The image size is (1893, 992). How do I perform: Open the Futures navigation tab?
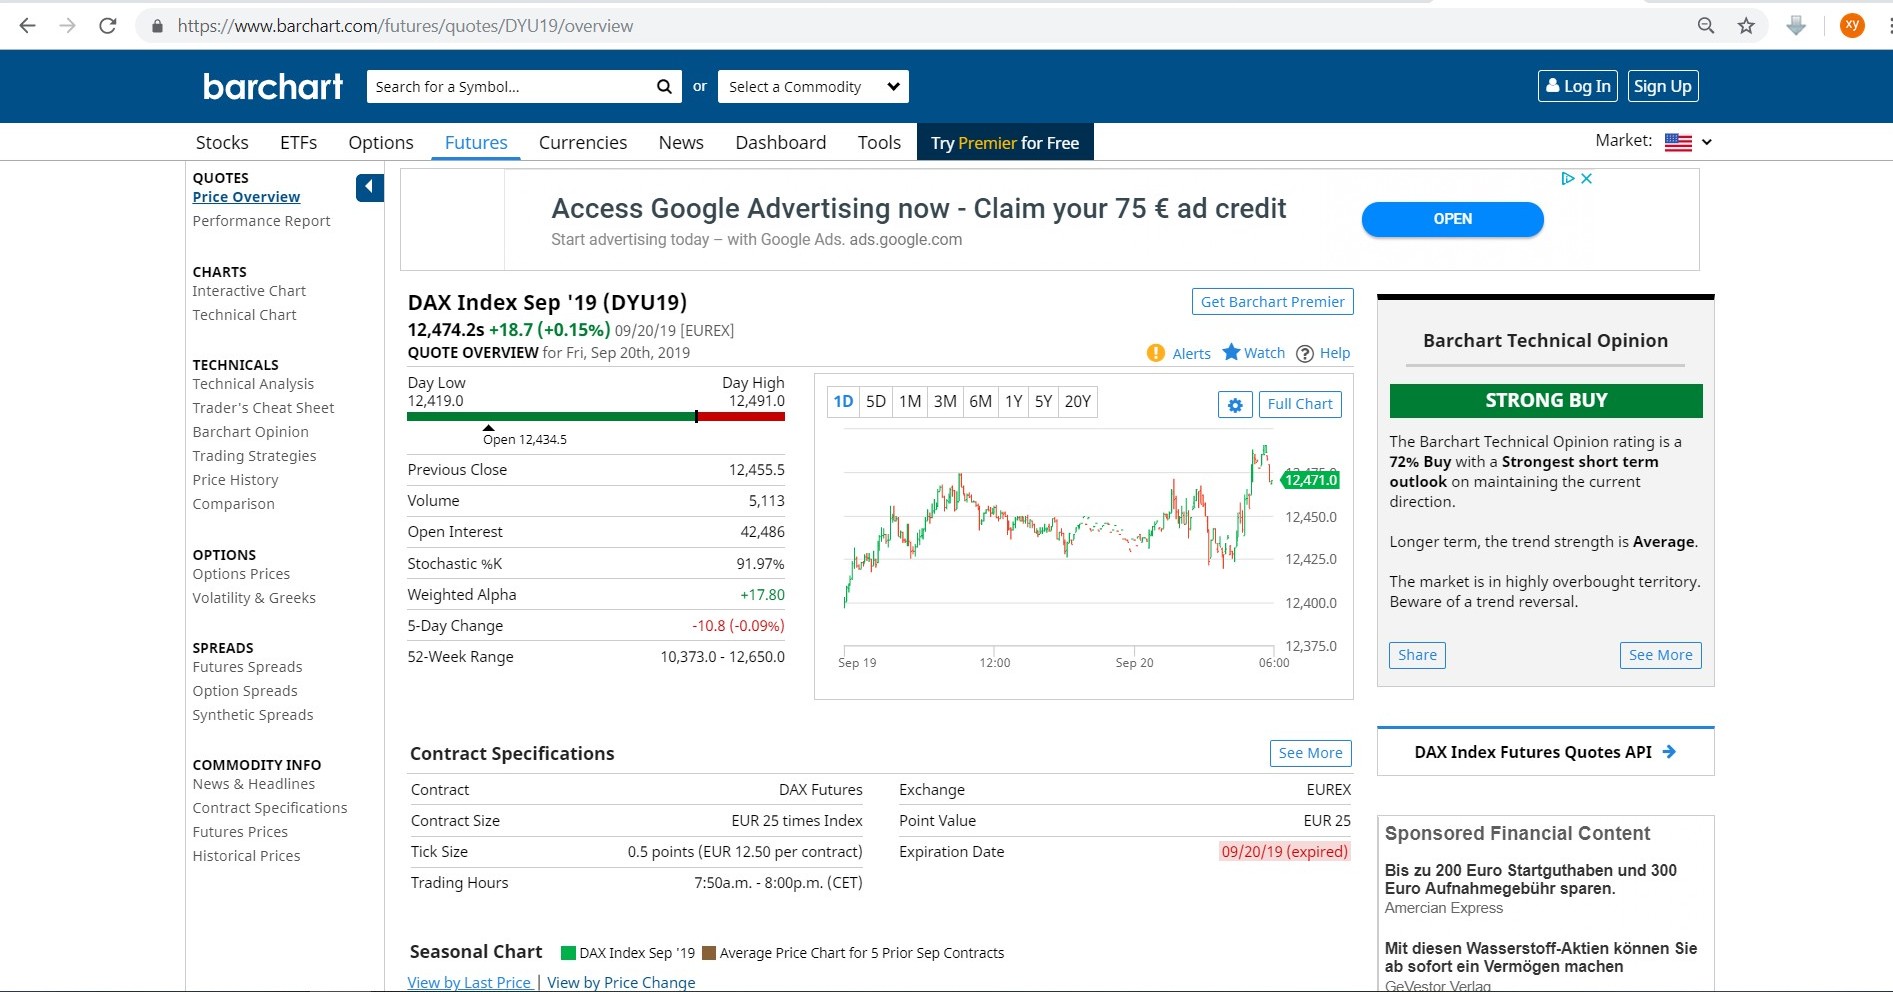click(x=476, y=143)
